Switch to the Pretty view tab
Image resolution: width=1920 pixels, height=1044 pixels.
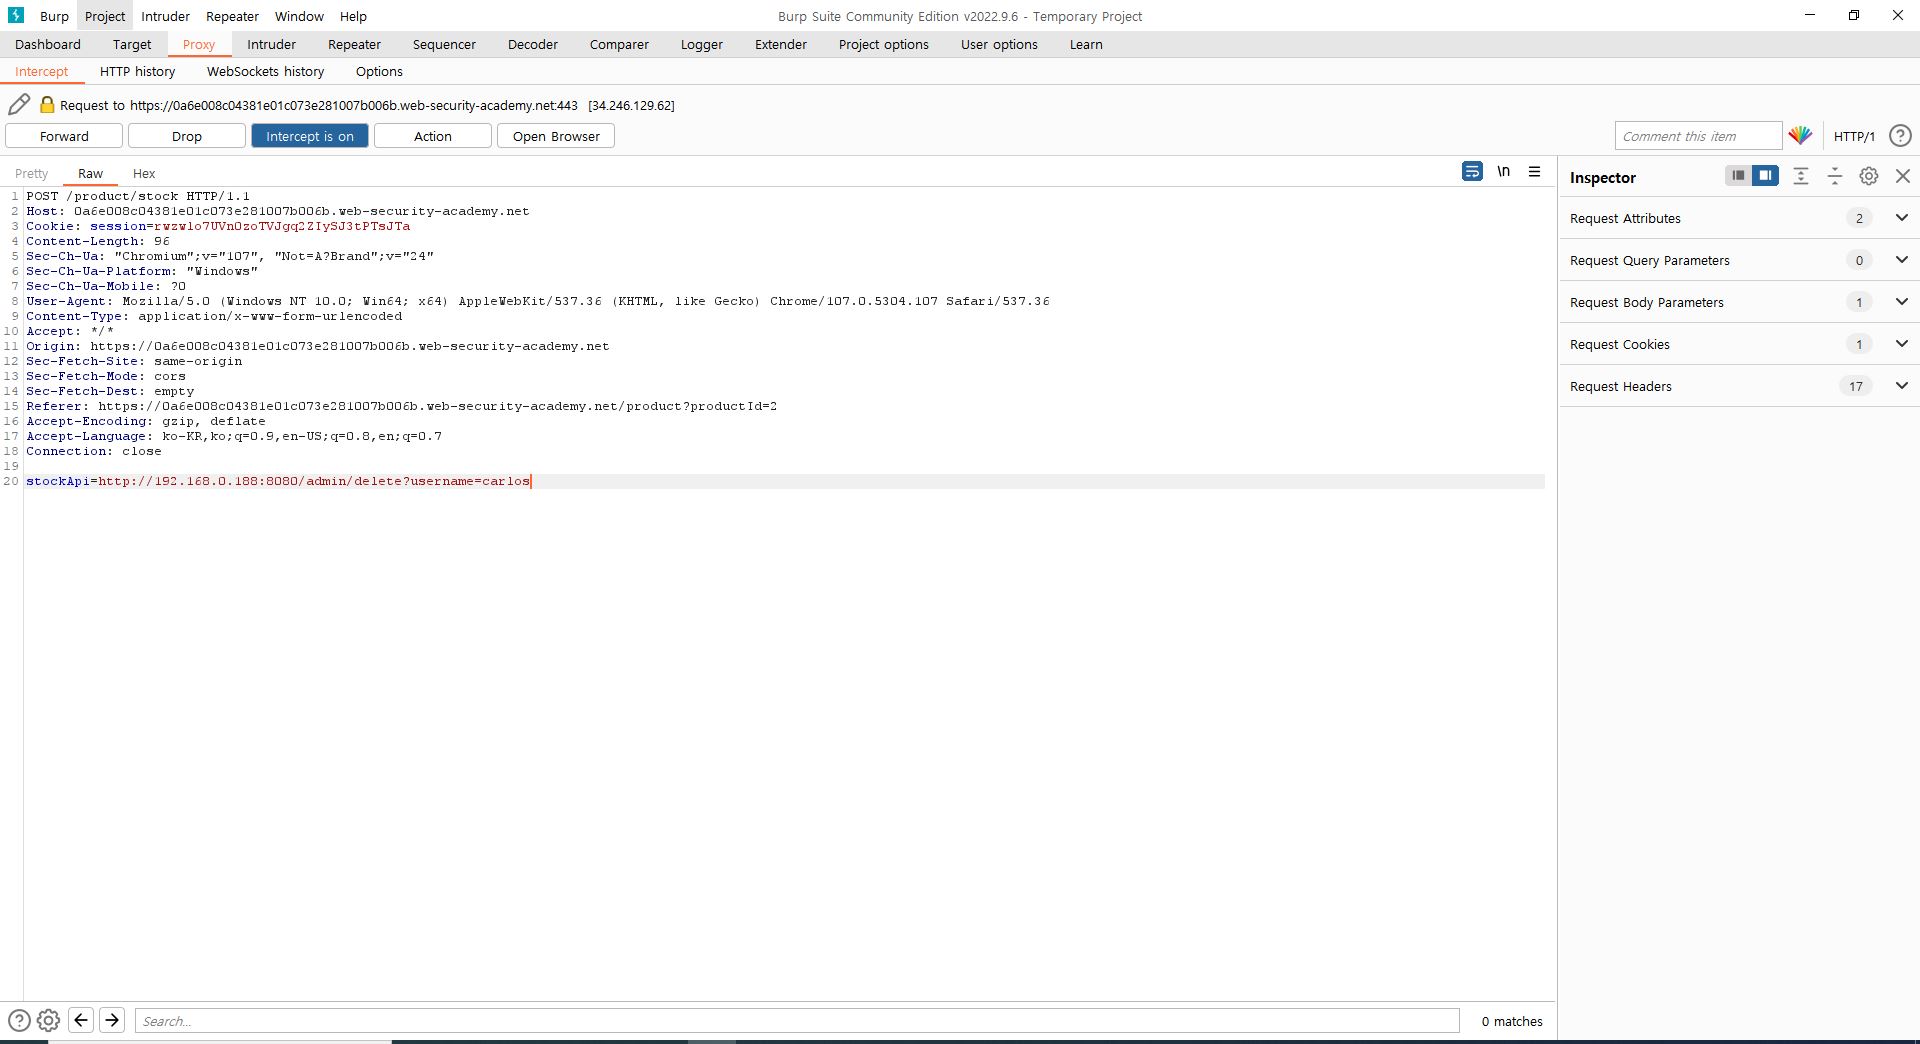(x=31, y=173)
